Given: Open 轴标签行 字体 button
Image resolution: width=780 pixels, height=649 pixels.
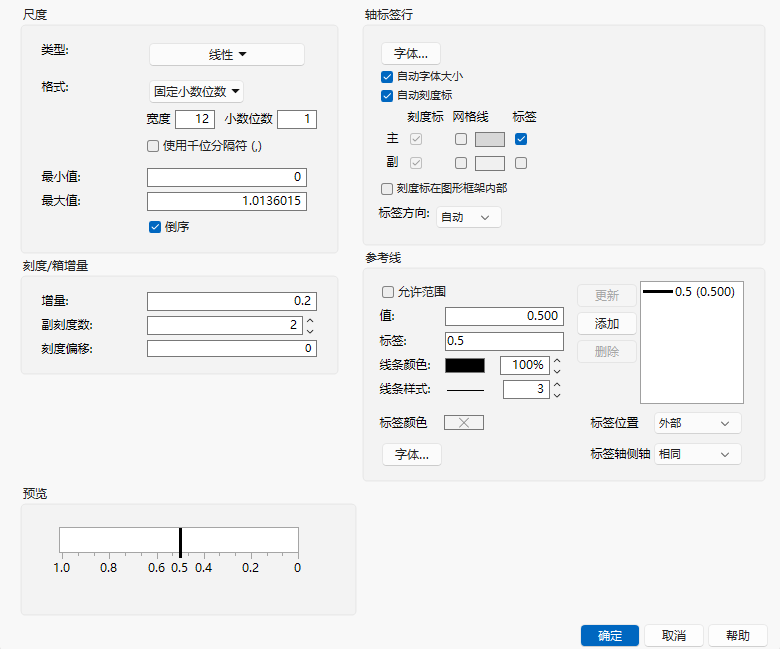Looking at the screenshot, I should (x=411, y=54).
